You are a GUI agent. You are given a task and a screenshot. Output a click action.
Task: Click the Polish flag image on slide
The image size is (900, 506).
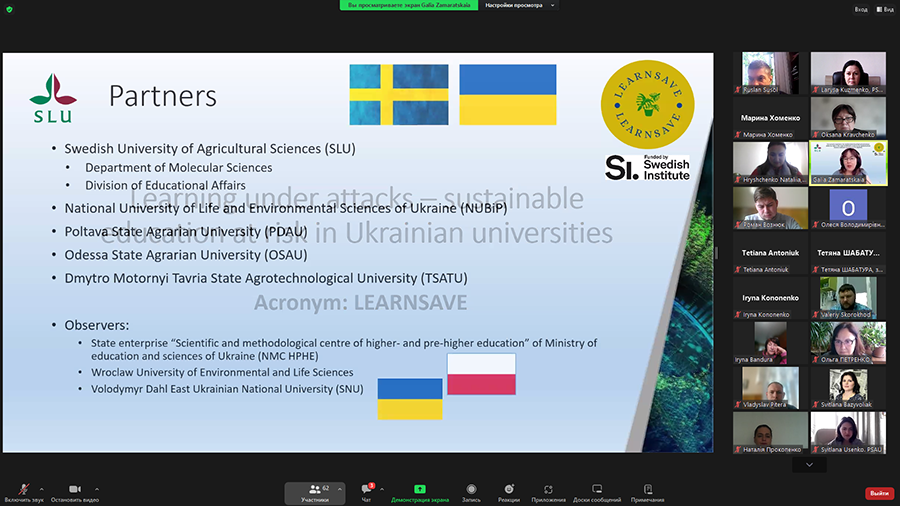pos(481,374)
